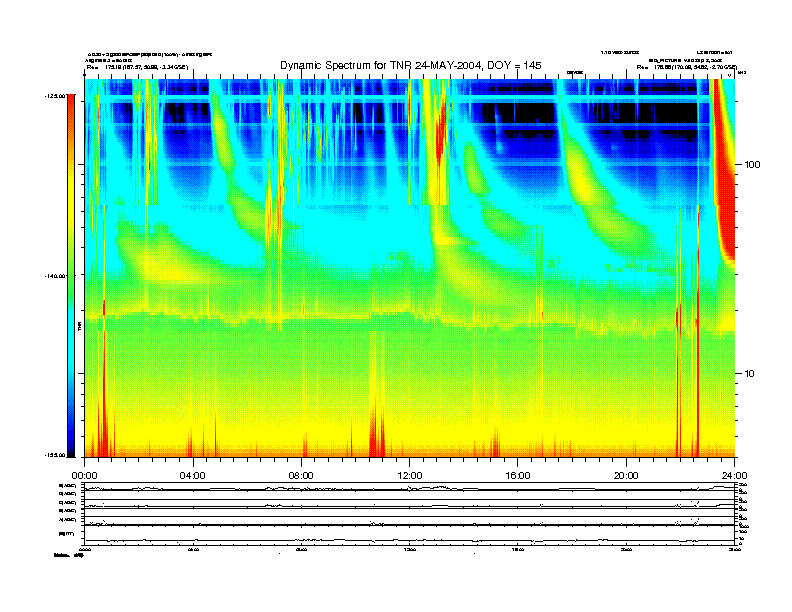Screen dimensions: 792x612
Task: Click the "Dynamic Spectrum for TNR" plot title
Action: 411,65
